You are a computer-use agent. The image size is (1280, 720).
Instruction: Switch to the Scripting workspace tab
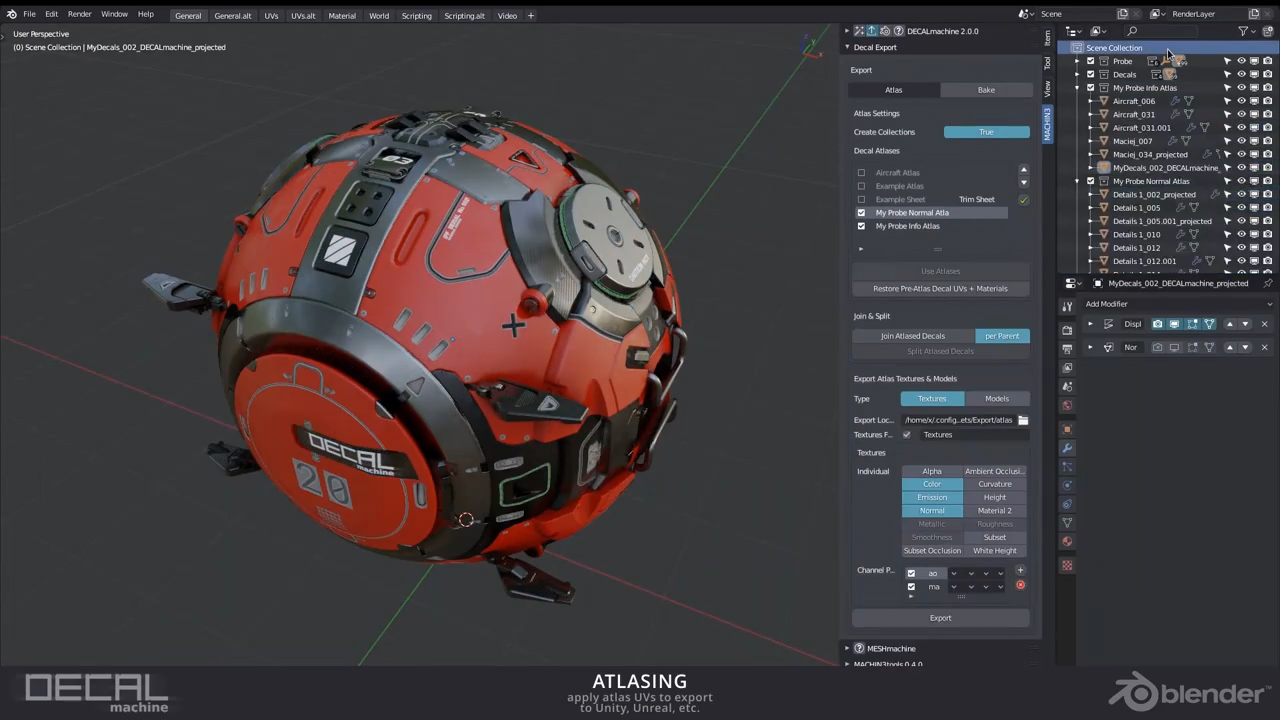pos(416,16)
